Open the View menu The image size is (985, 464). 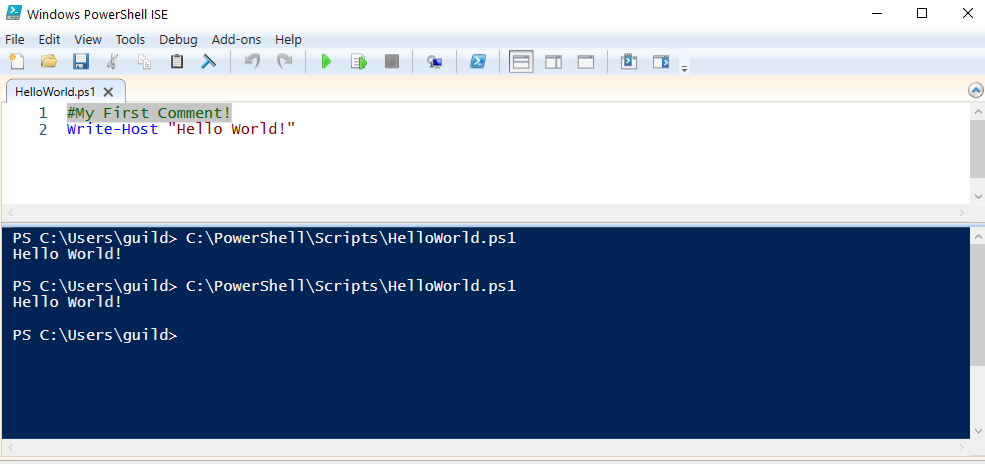pyautogui.click(x=88, y=40)
